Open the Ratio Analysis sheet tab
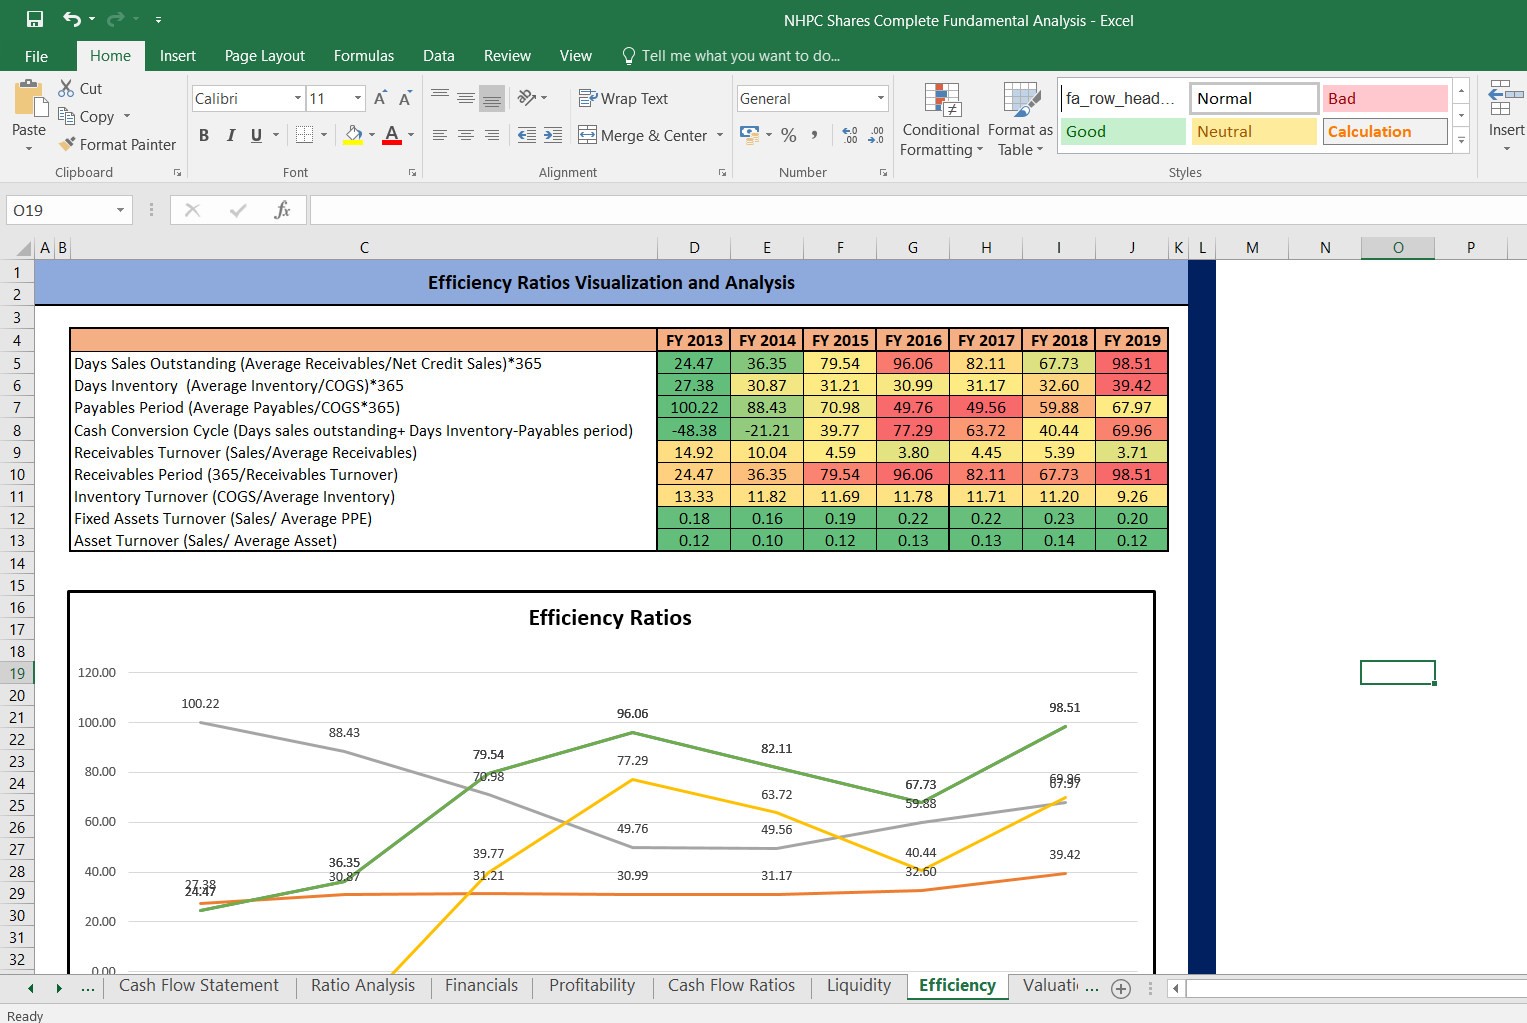This screenshot has height=1023, width=1527. [363, 985]
